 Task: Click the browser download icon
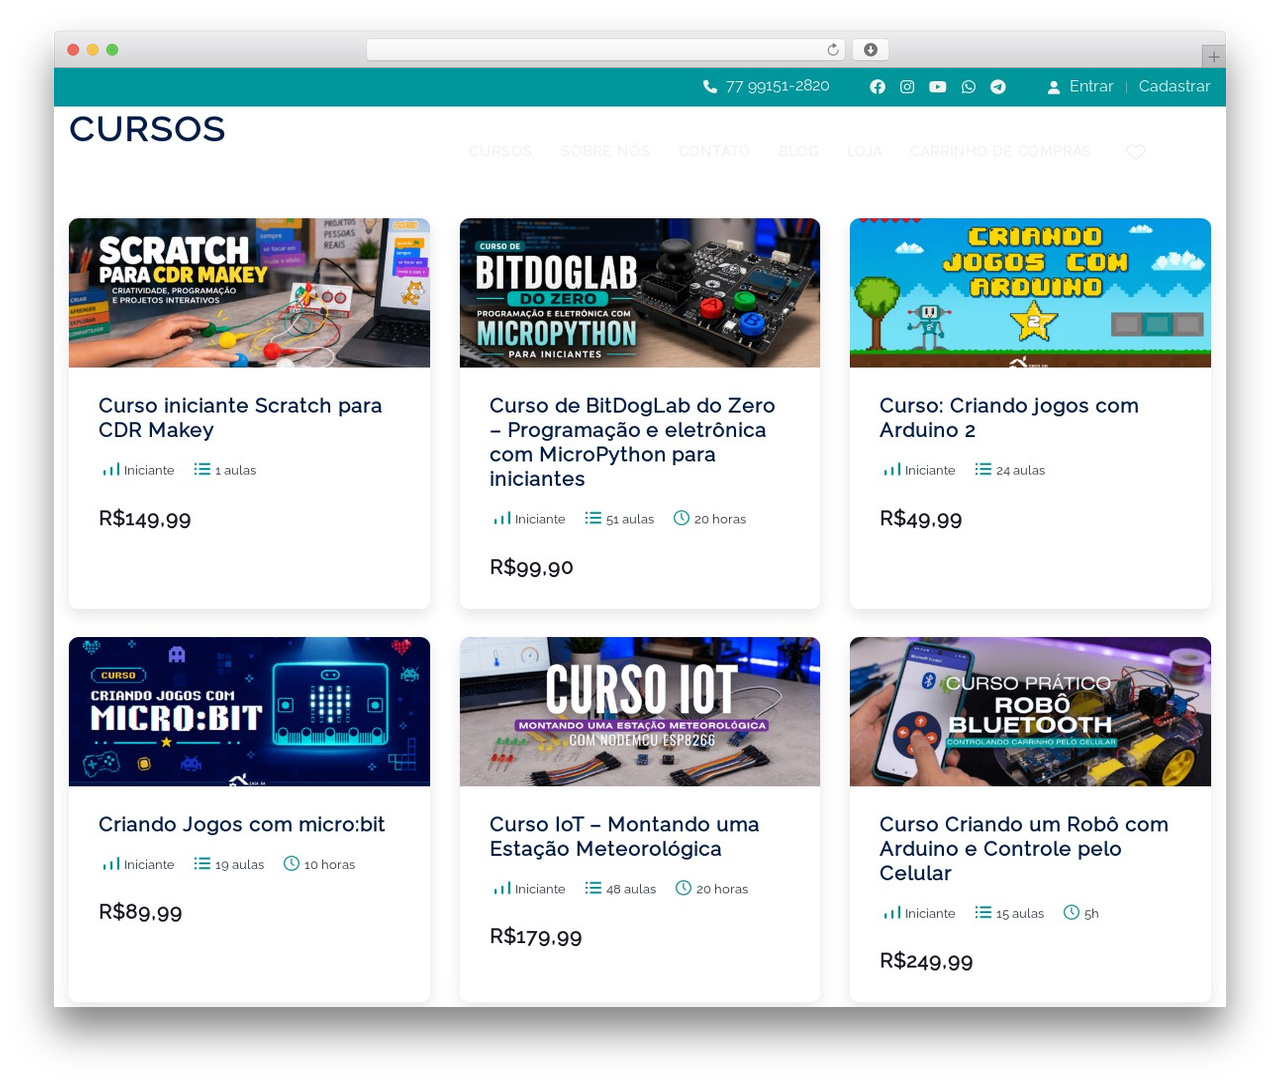[871, 50]
